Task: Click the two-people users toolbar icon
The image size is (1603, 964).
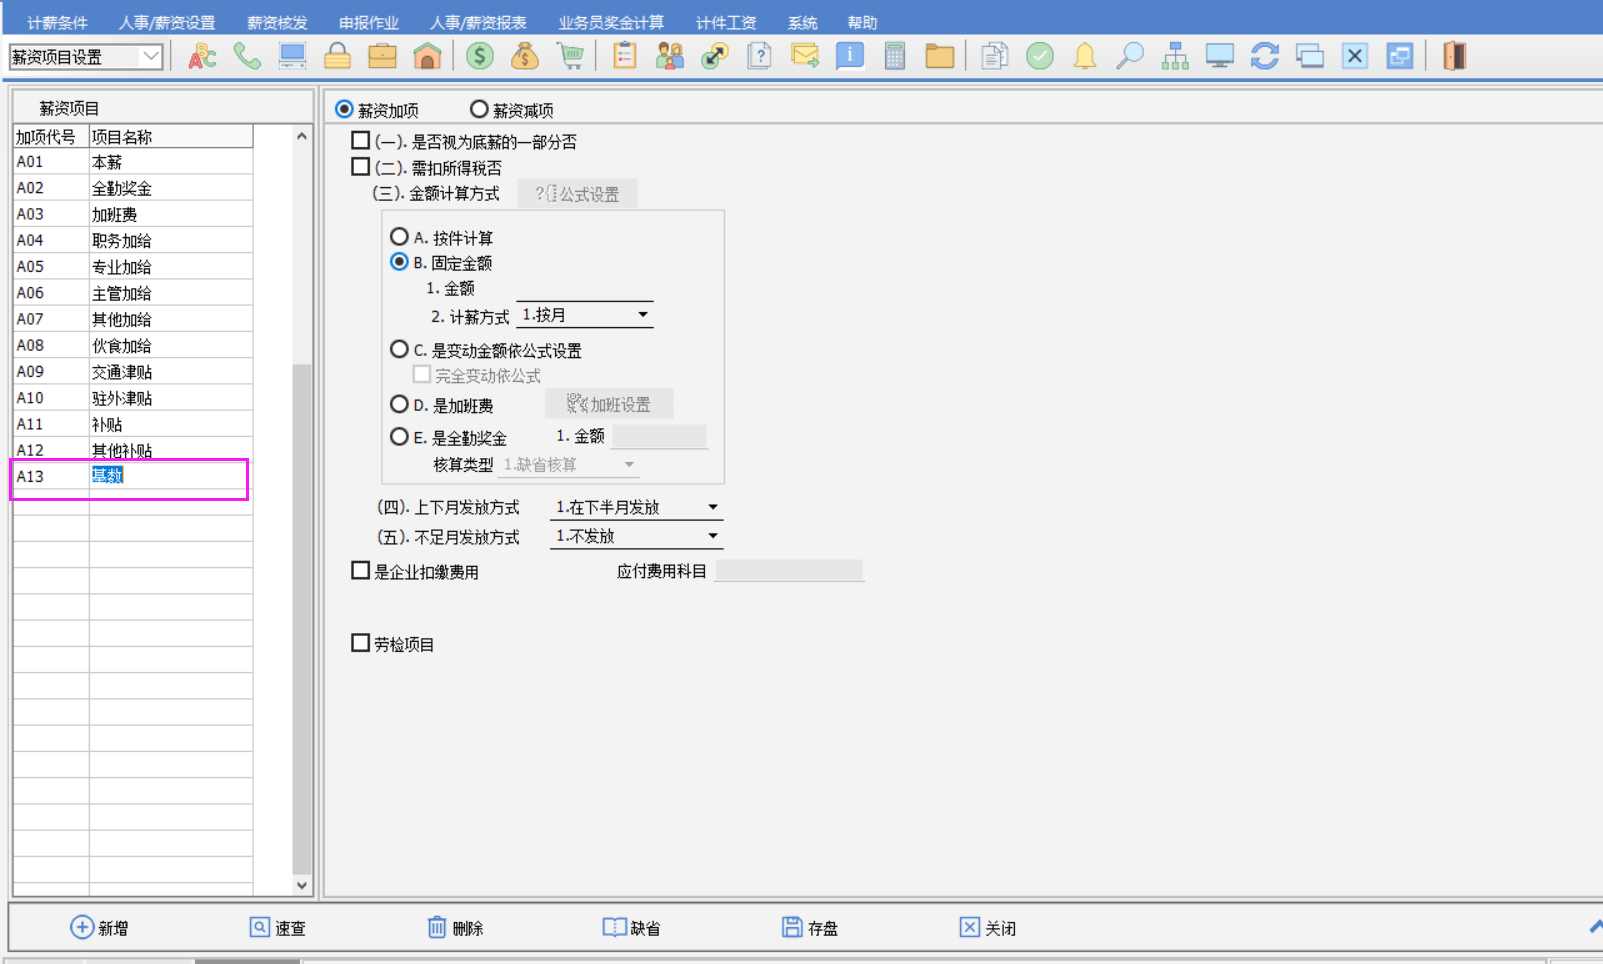Action: pos(670,56)
